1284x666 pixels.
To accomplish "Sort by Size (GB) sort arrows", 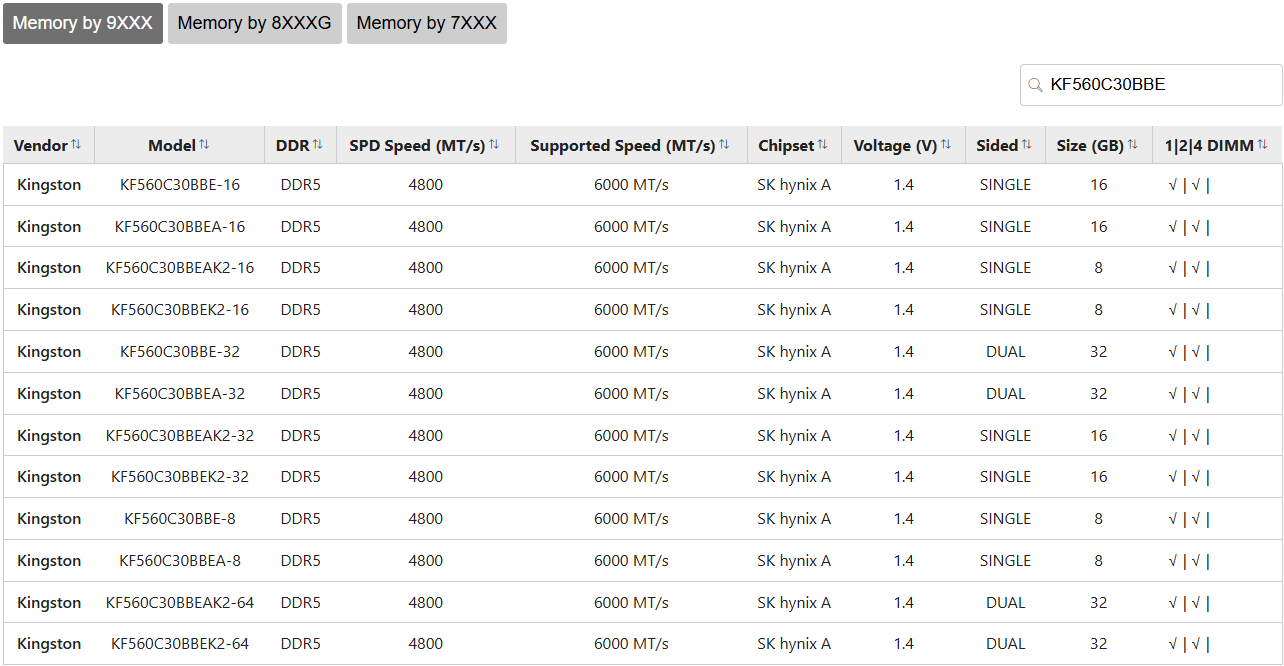I will 1133,145.
